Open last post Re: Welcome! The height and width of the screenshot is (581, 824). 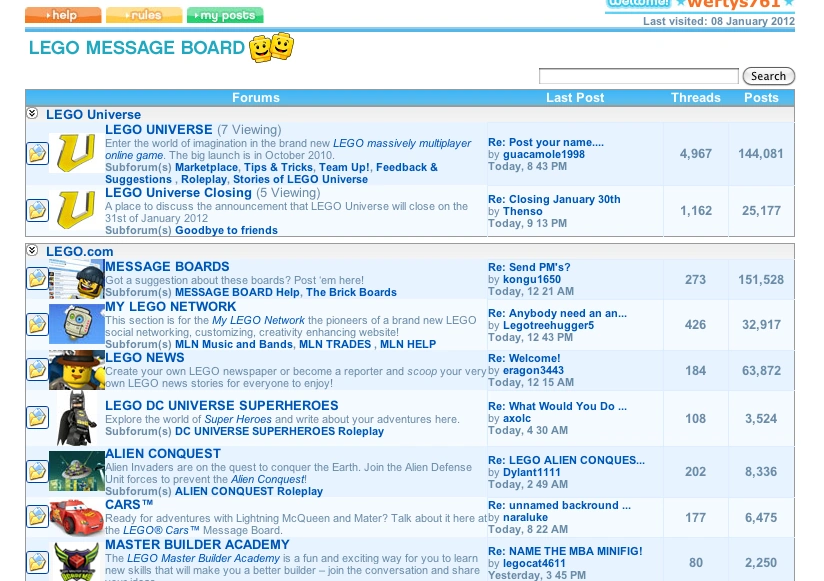524,358
